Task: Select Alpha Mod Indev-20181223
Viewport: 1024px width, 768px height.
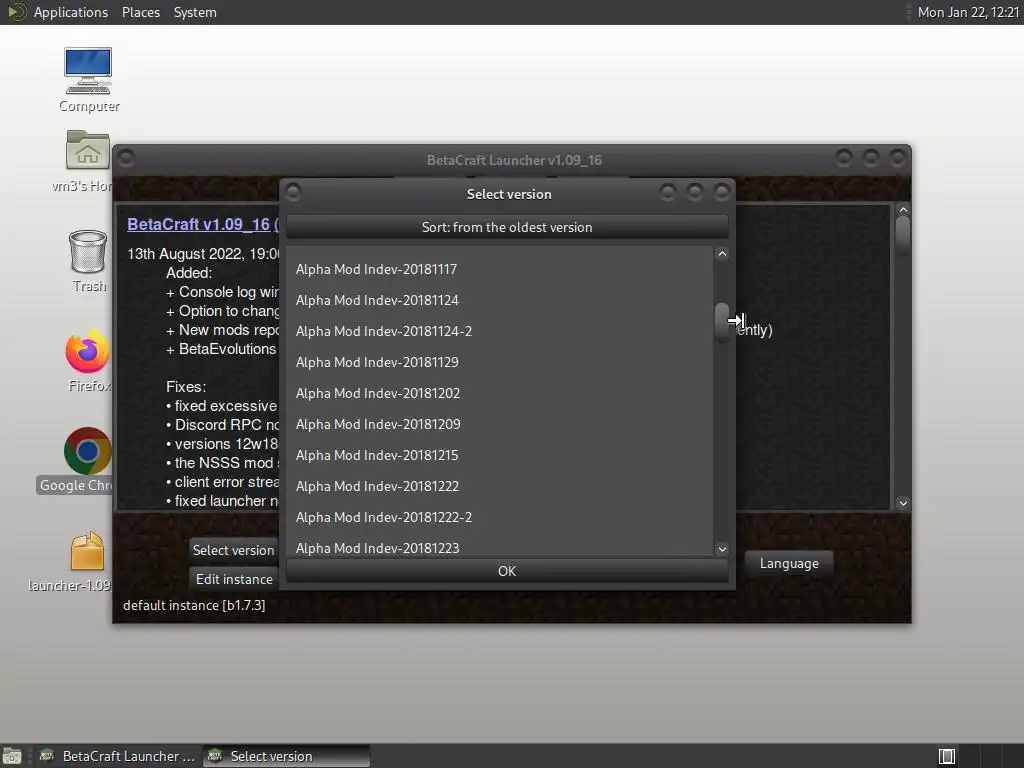Action: pyautogui.click(x=500, y=547)
